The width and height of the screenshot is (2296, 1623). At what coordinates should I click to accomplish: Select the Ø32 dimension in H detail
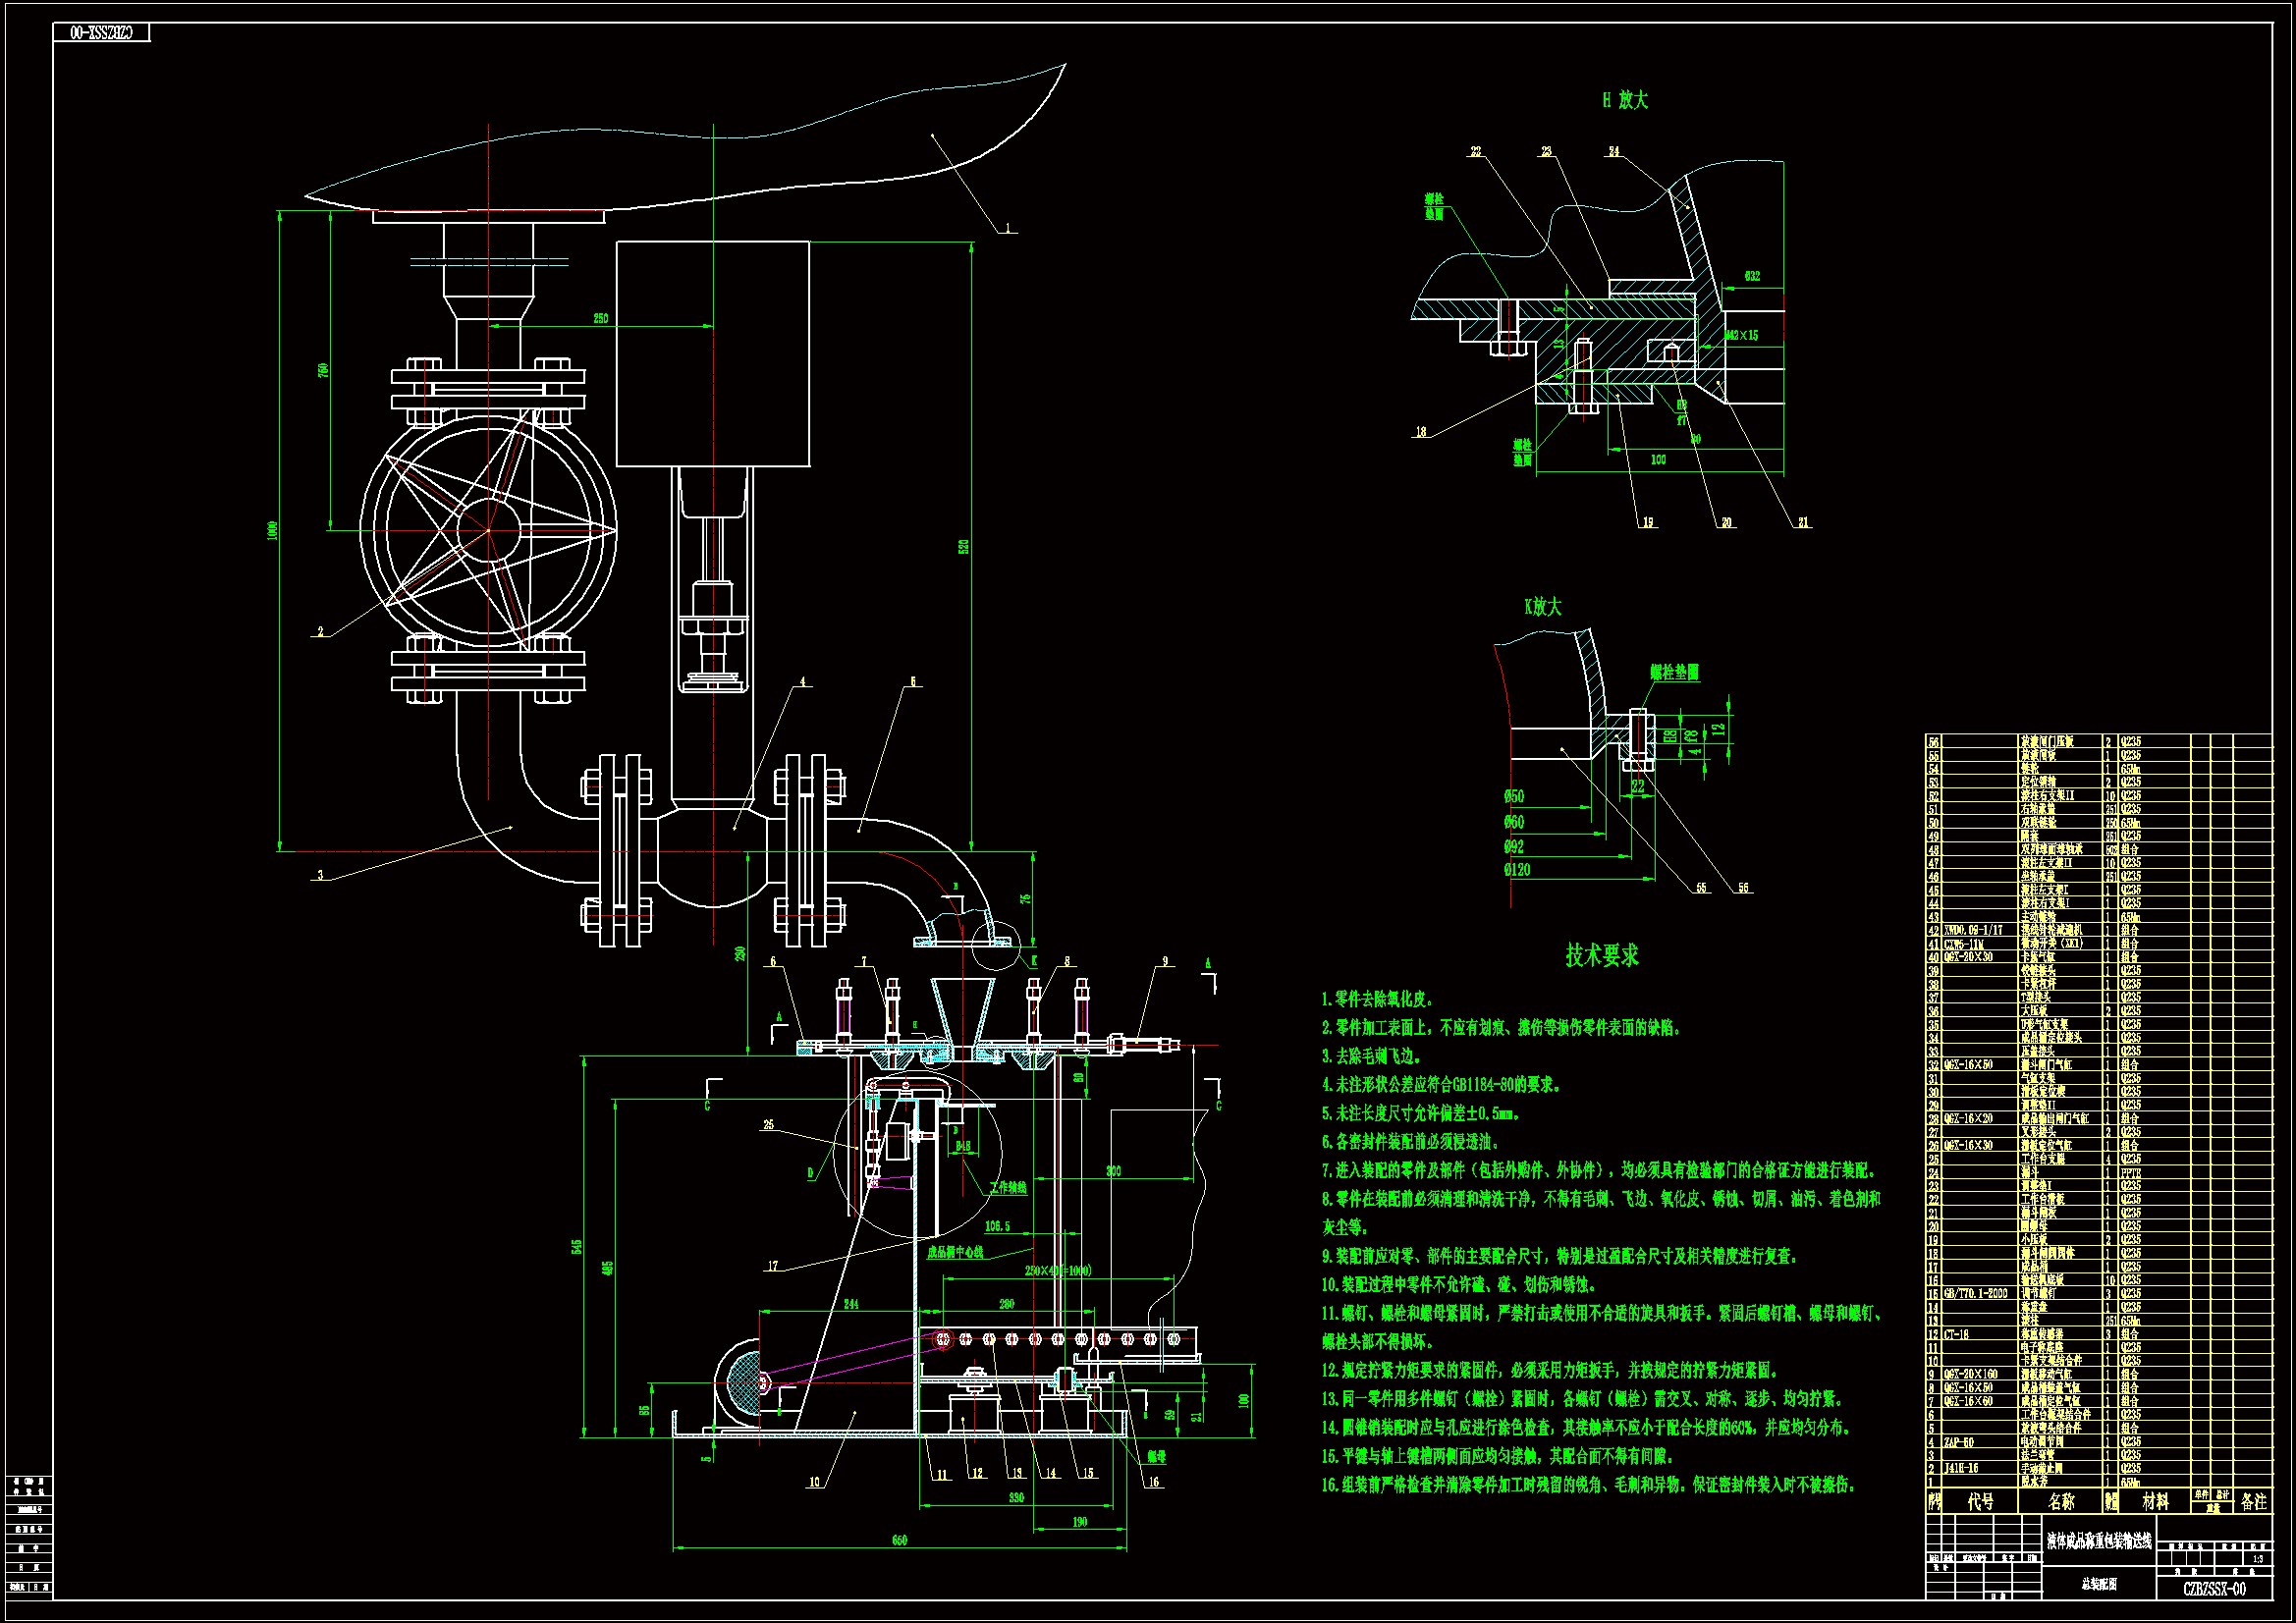(x=1752, y=277)
